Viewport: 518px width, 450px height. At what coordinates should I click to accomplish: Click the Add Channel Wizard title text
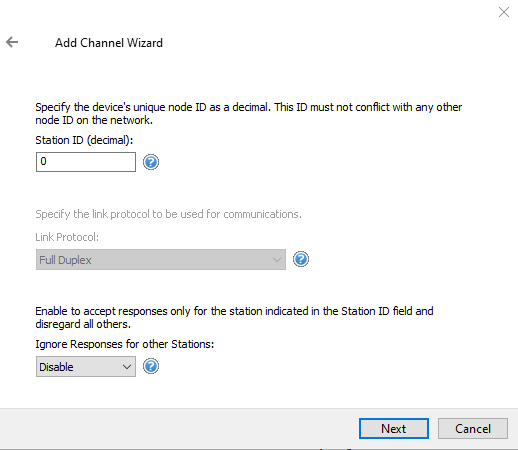(109, 43)
